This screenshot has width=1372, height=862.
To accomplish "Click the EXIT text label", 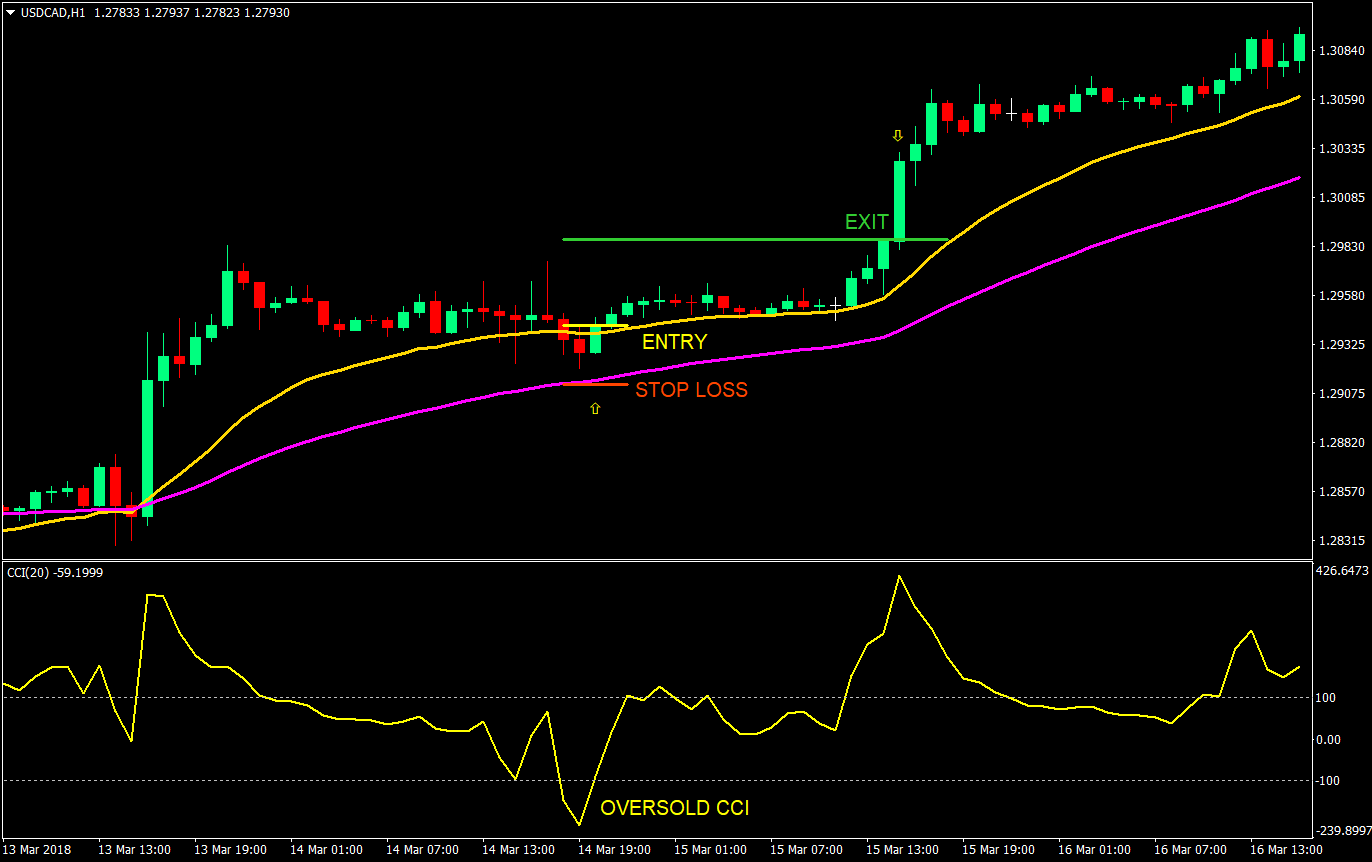I will click(867, 222).
